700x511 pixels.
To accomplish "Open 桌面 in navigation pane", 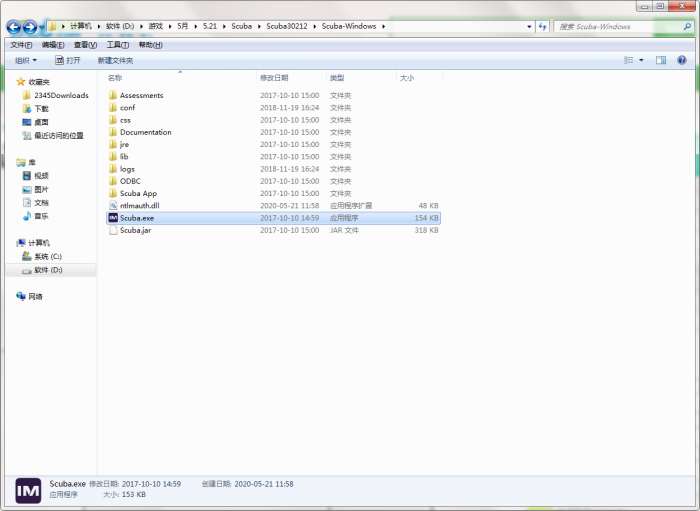I will point(42,122).
